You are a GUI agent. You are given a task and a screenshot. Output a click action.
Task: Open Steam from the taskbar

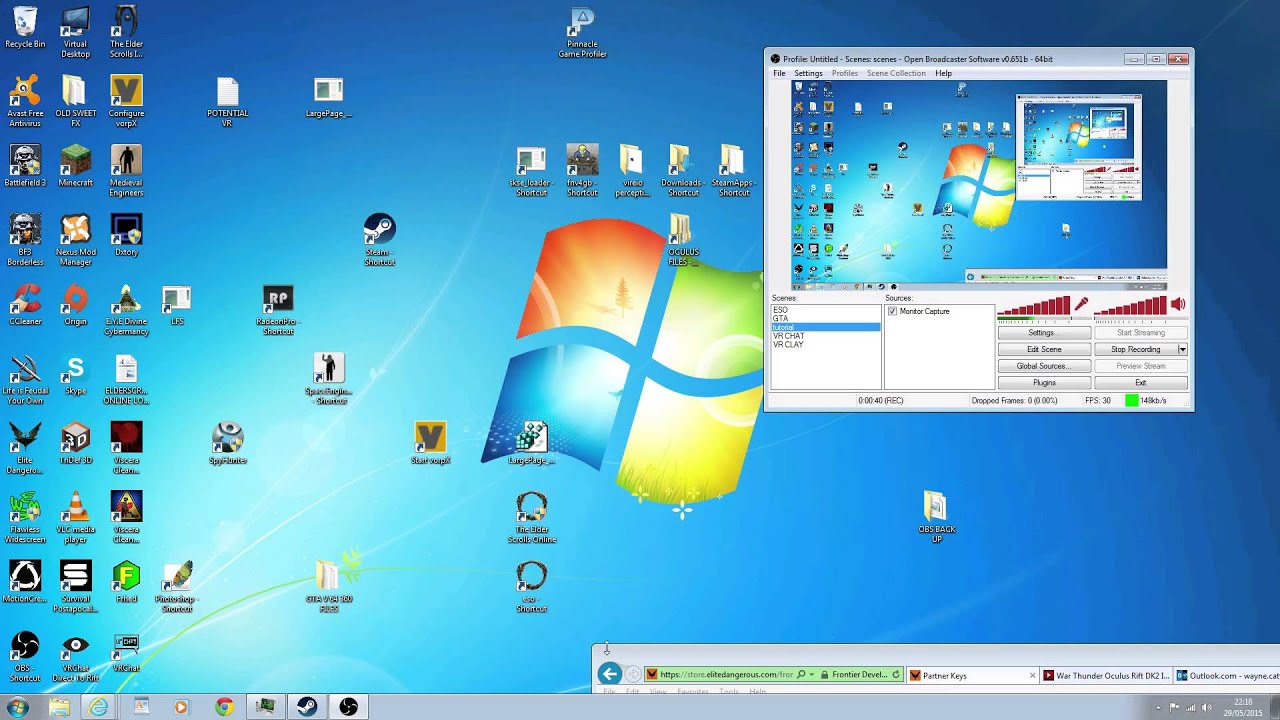[306, 707]
